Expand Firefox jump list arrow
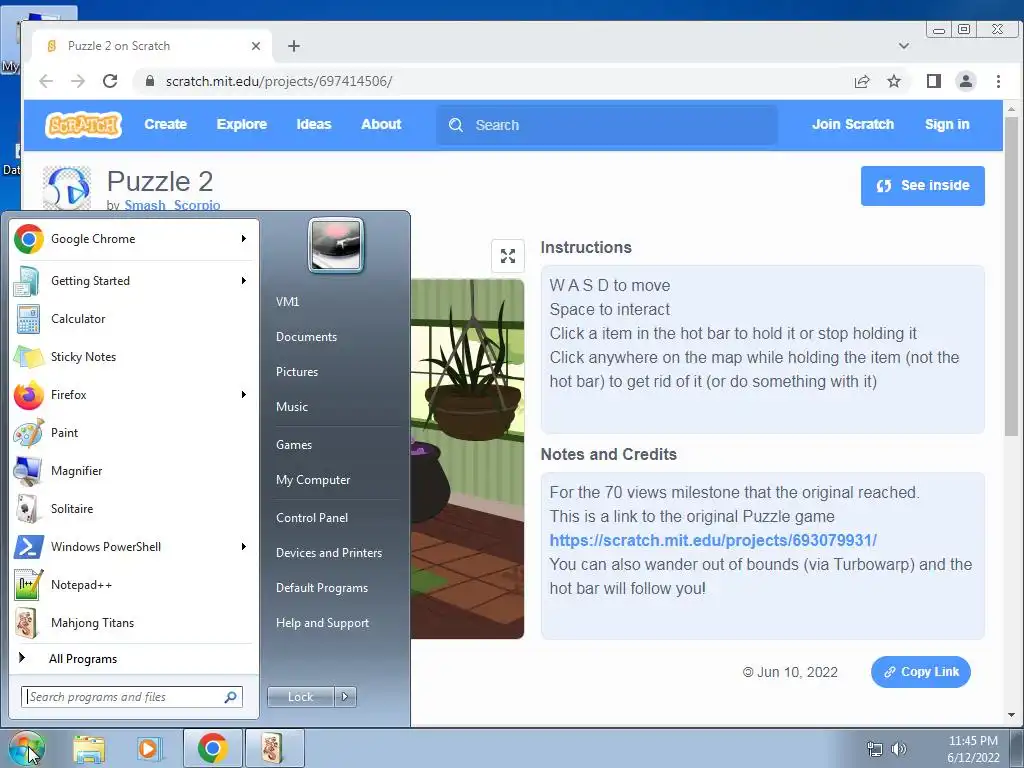The width and height of the screenshot is (1024, 768). 244,394
